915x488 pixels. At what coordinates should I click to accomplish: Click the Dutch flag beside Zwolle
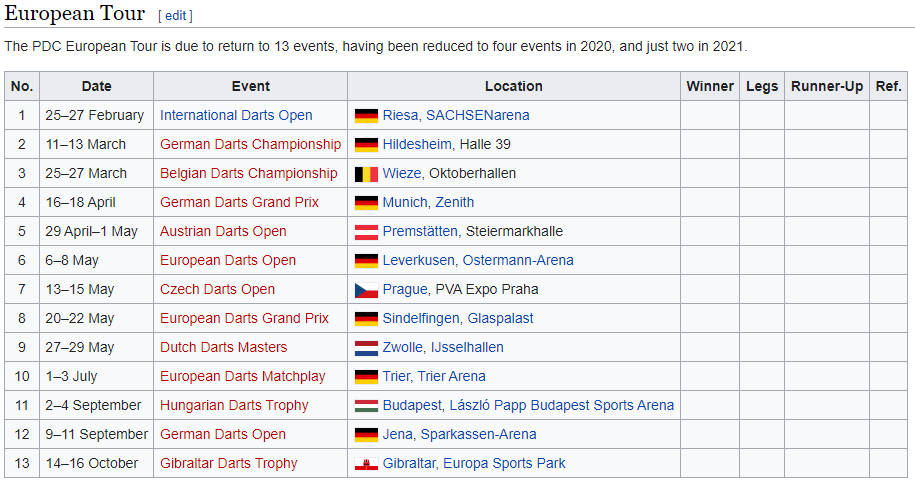point(366,348)
